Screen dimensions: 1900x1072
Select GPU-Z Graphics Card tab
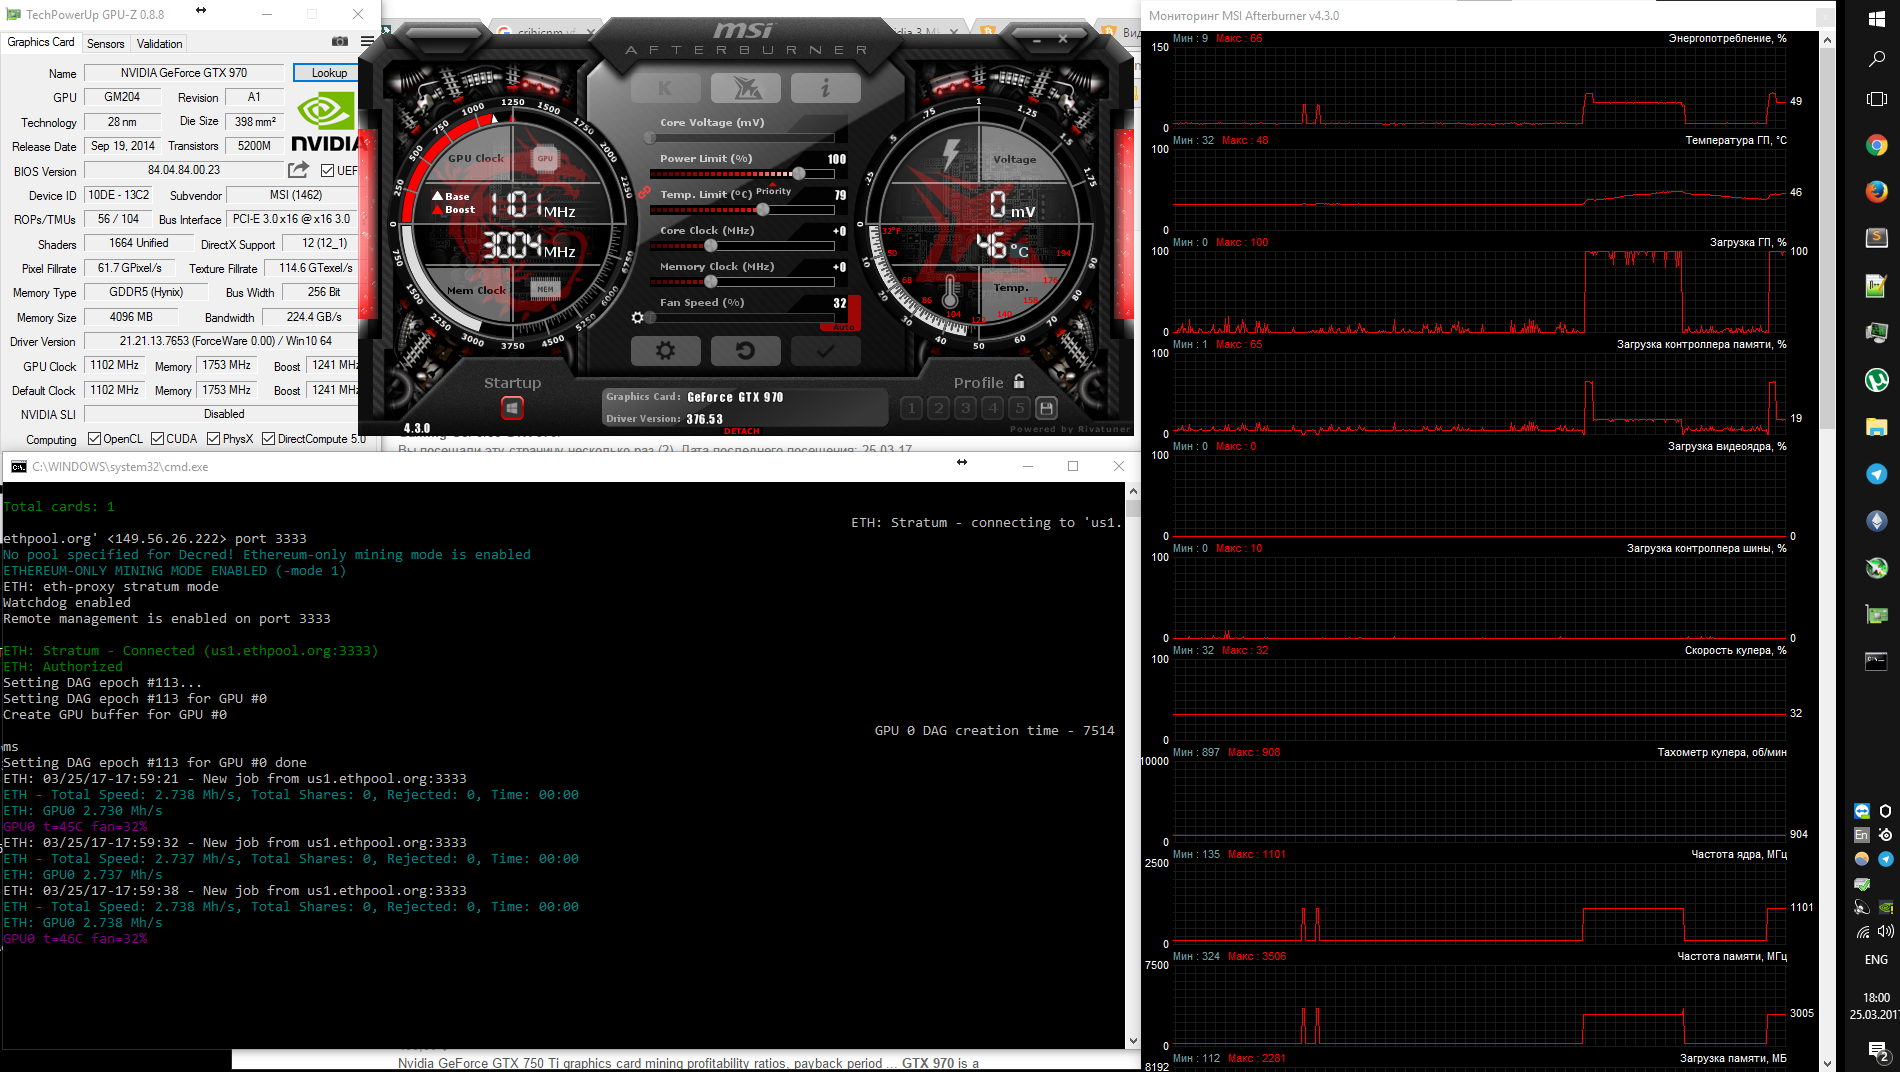click(x=41, y=42)
